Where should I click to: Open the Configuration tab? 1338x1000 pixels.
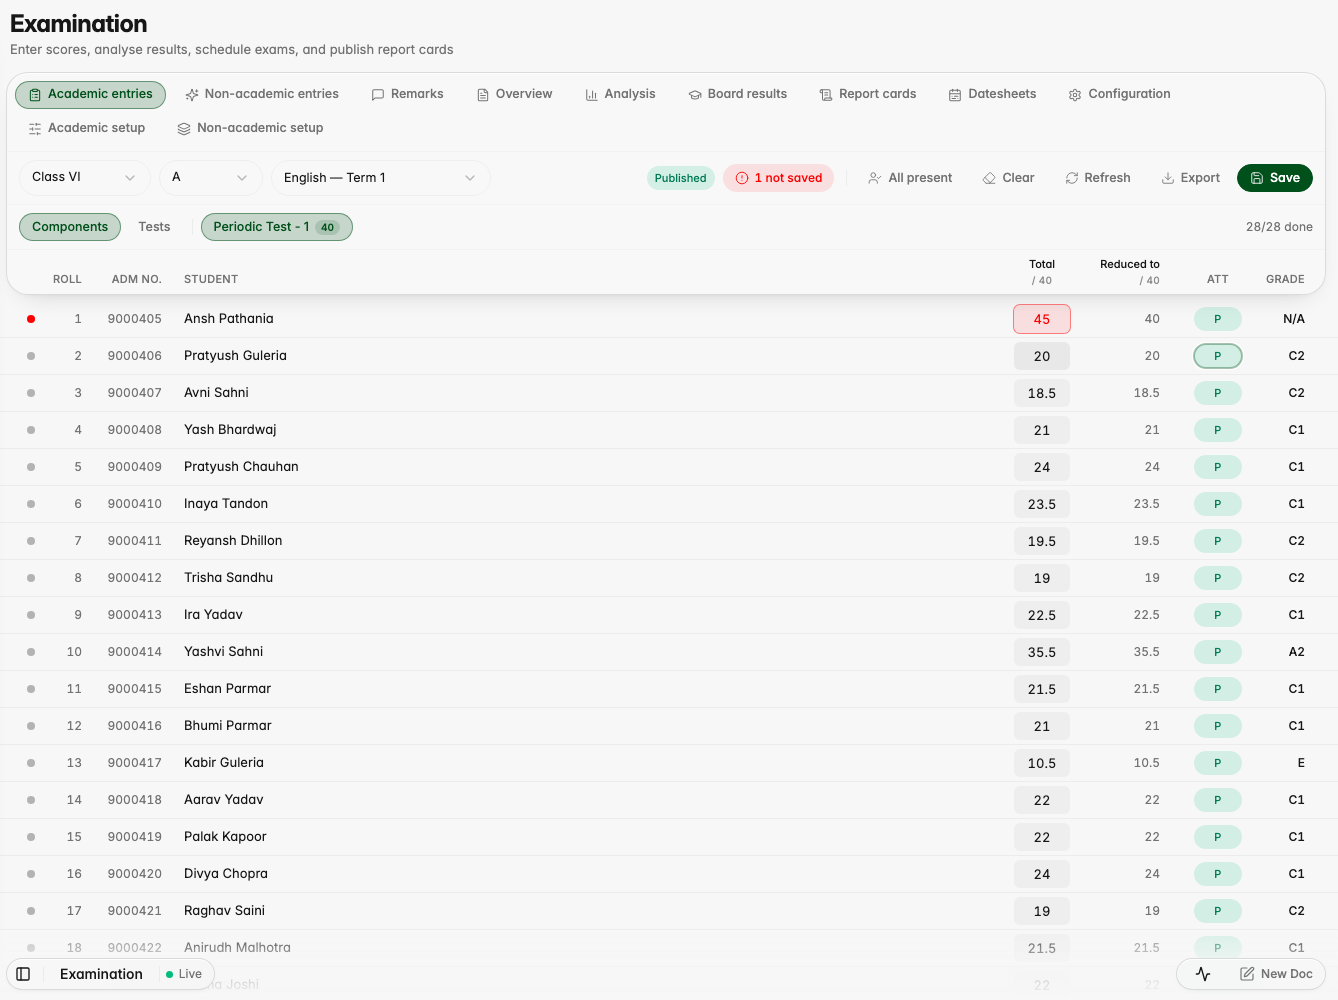pyautogui.click(x=1119, y=94)
